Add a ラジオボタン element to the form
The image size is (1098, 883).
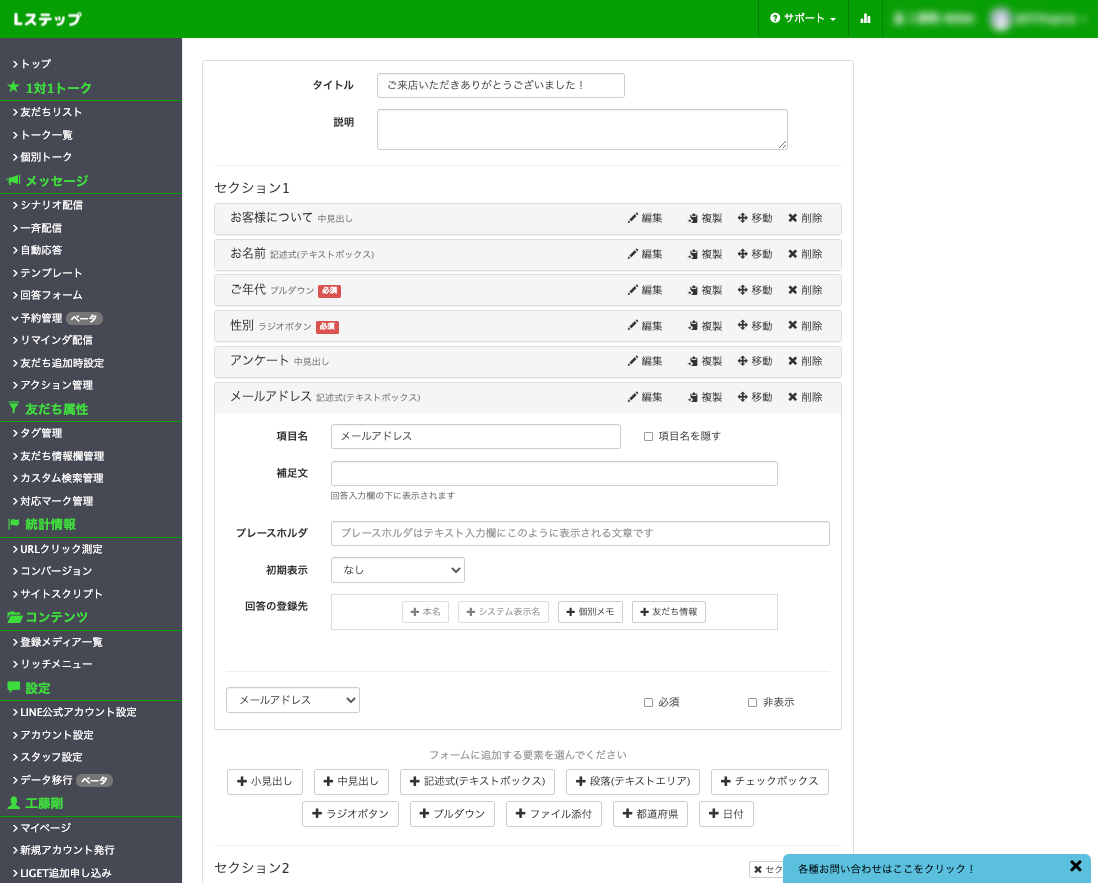pos(350,814)
